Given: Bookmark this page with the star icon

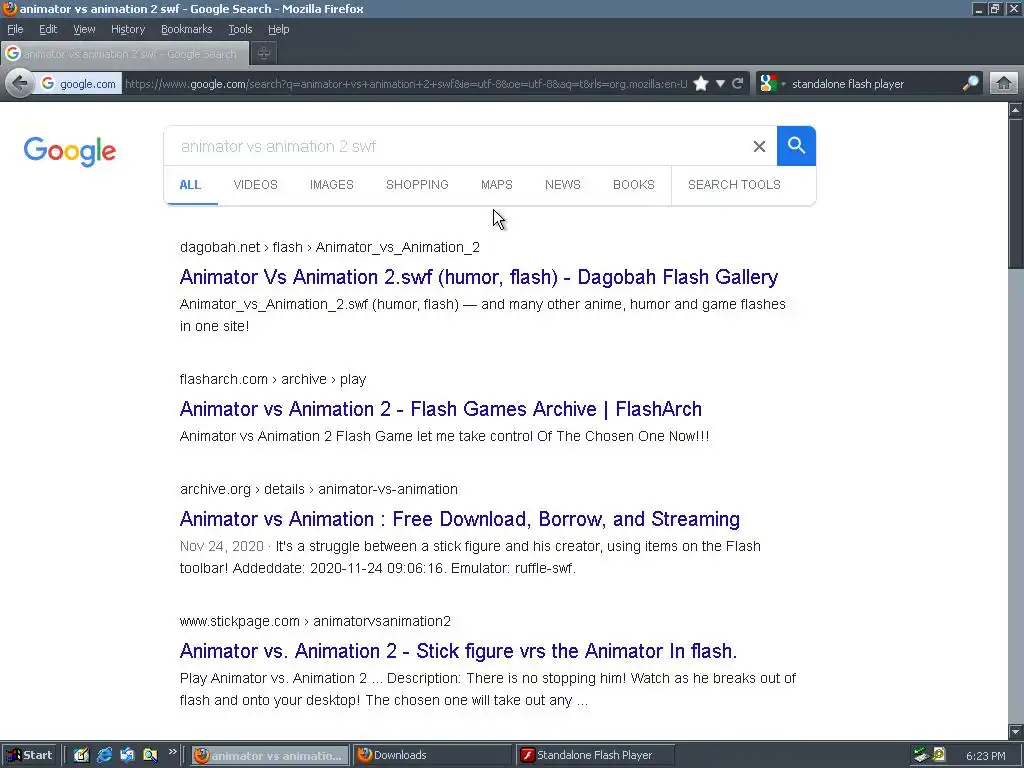Looking at the screenshot, I should pos(701,84).
